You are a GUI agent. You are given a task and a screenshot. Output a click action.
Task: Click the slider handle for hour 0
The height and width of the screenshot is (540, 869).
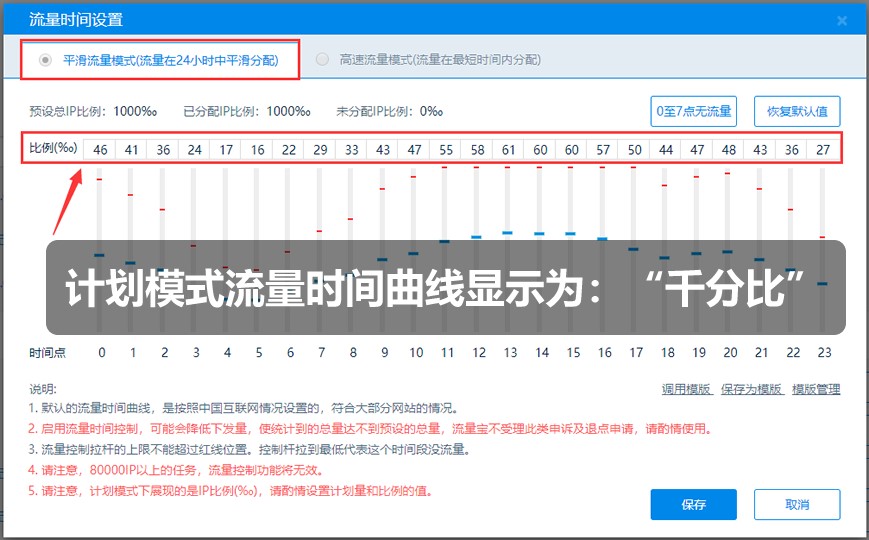click(x=99, y=255)
